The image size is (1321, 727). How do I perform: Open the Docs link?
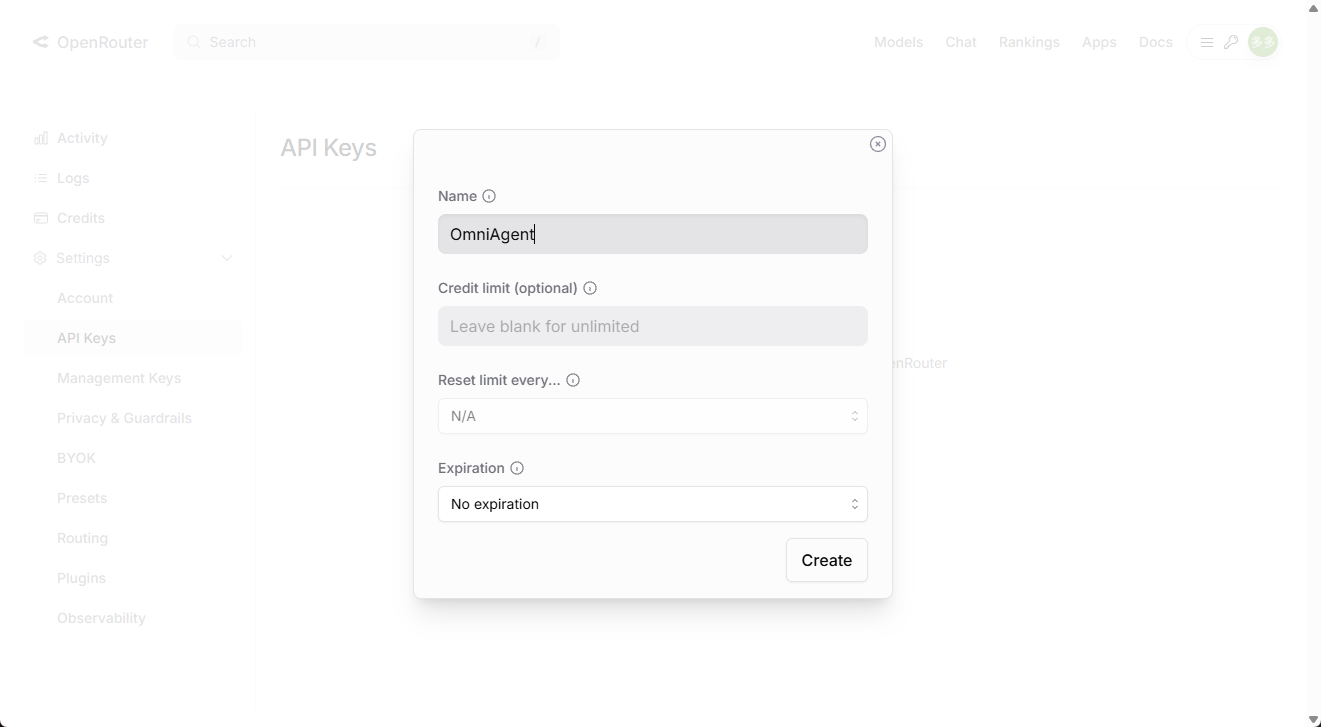click(1155, 42)
